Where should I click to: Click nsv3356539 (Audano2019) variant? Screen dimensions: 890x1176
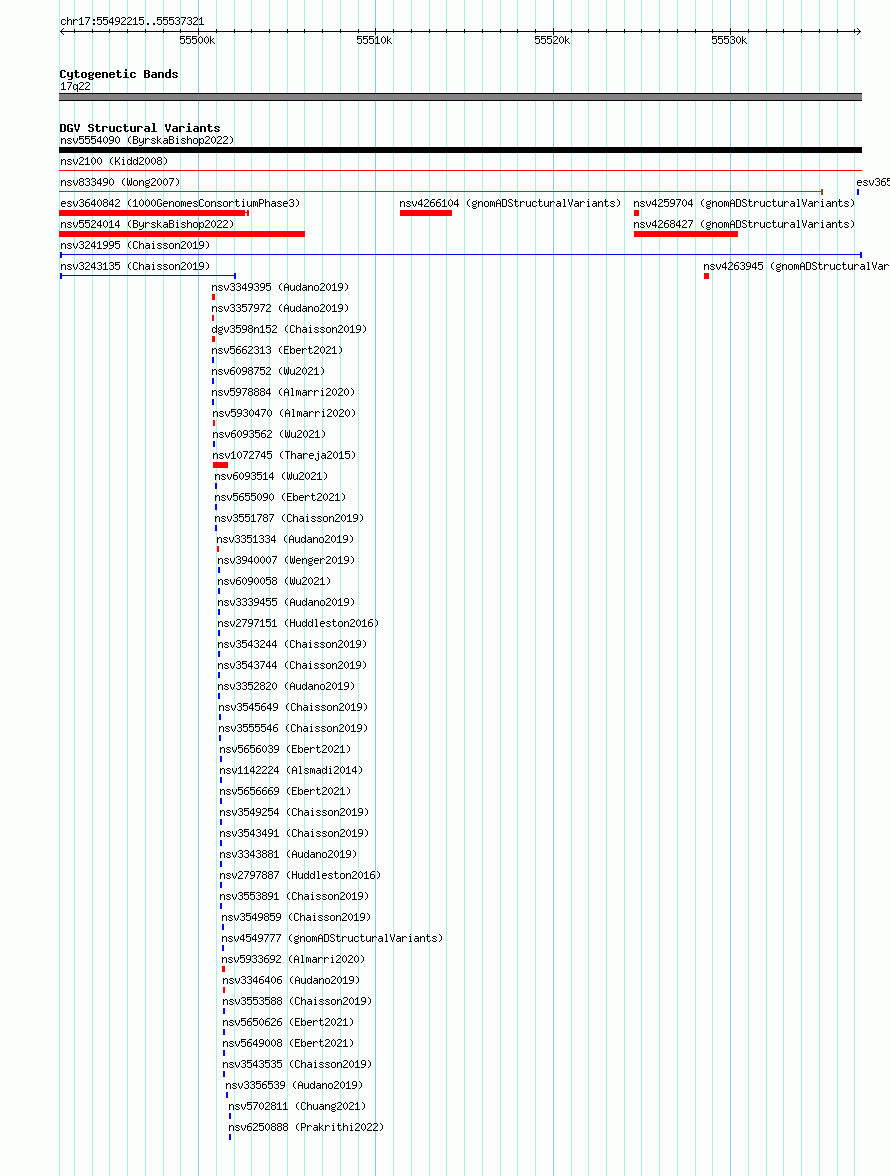[294, 1085]
